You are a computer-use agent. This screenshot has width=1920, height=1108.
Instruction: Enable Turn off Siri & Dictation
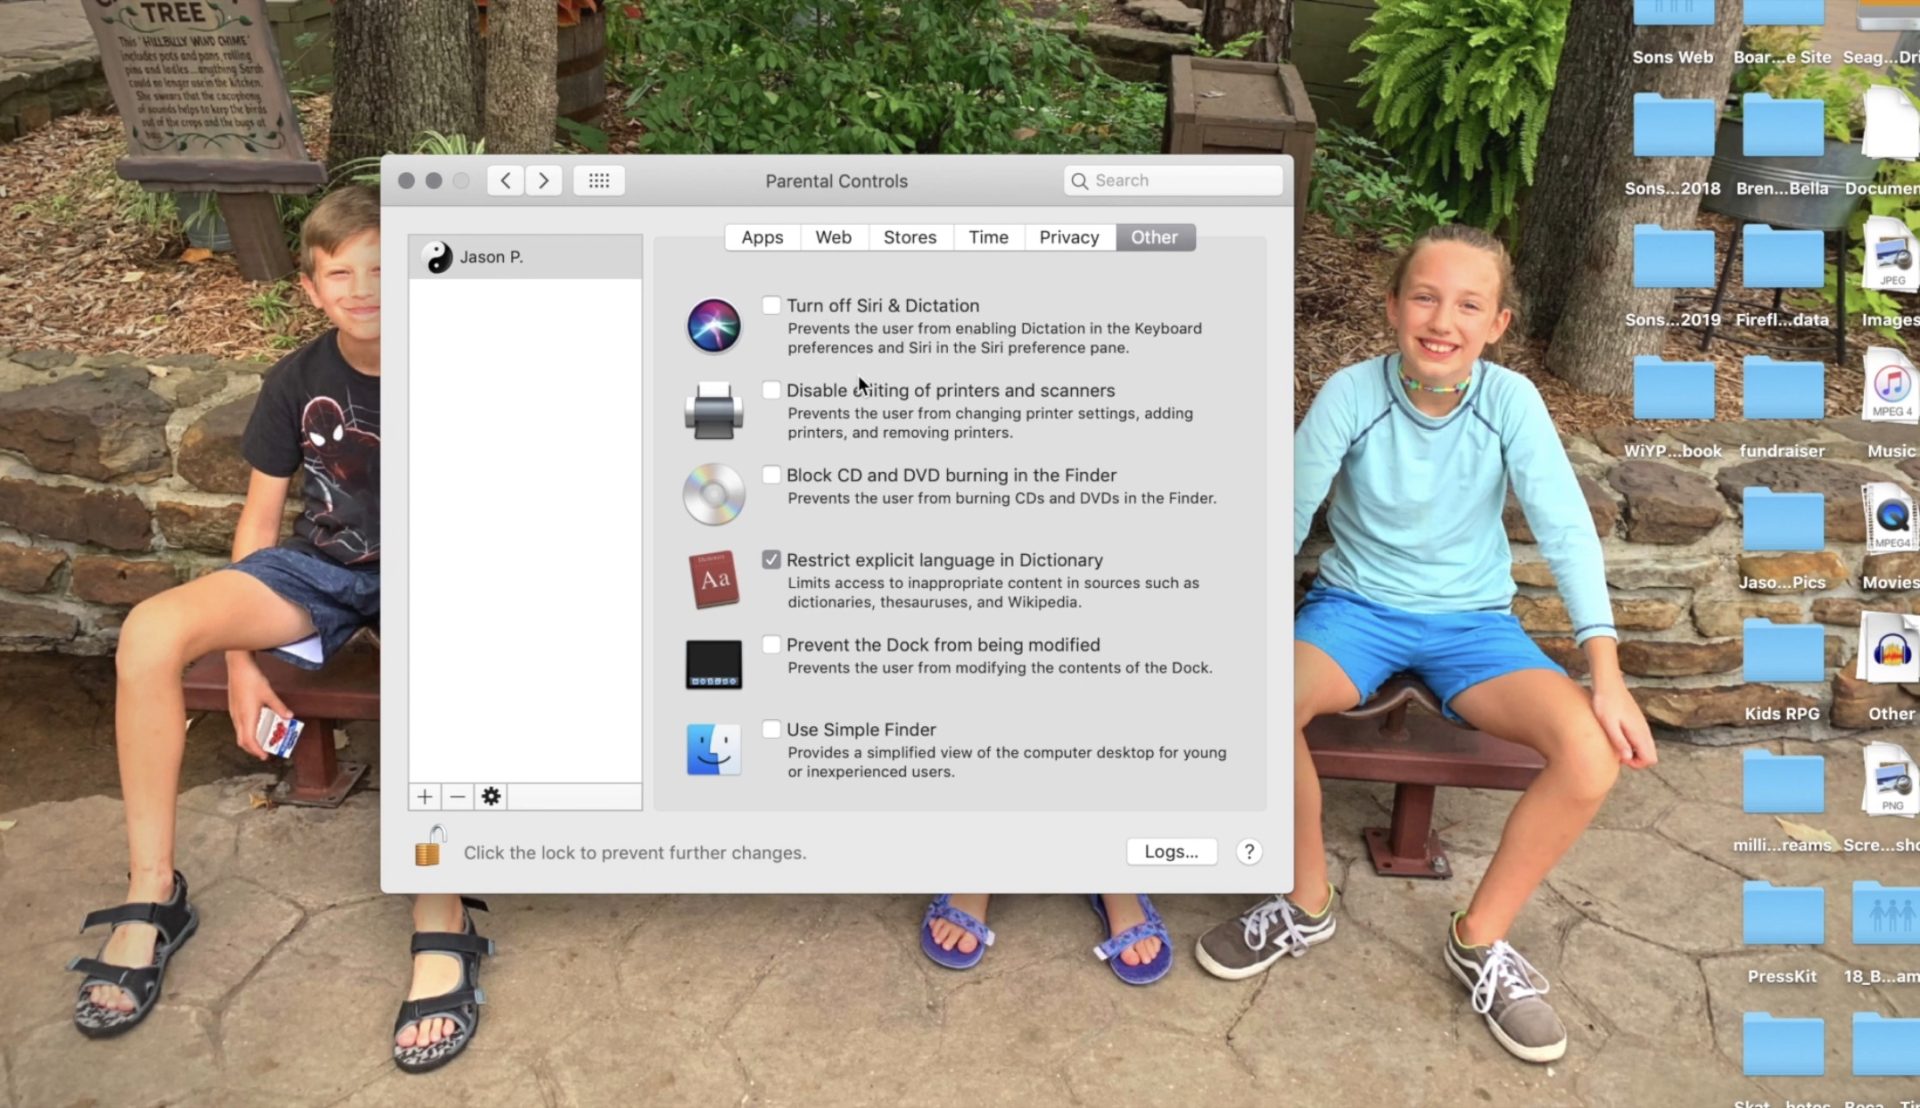pos(771,305)
